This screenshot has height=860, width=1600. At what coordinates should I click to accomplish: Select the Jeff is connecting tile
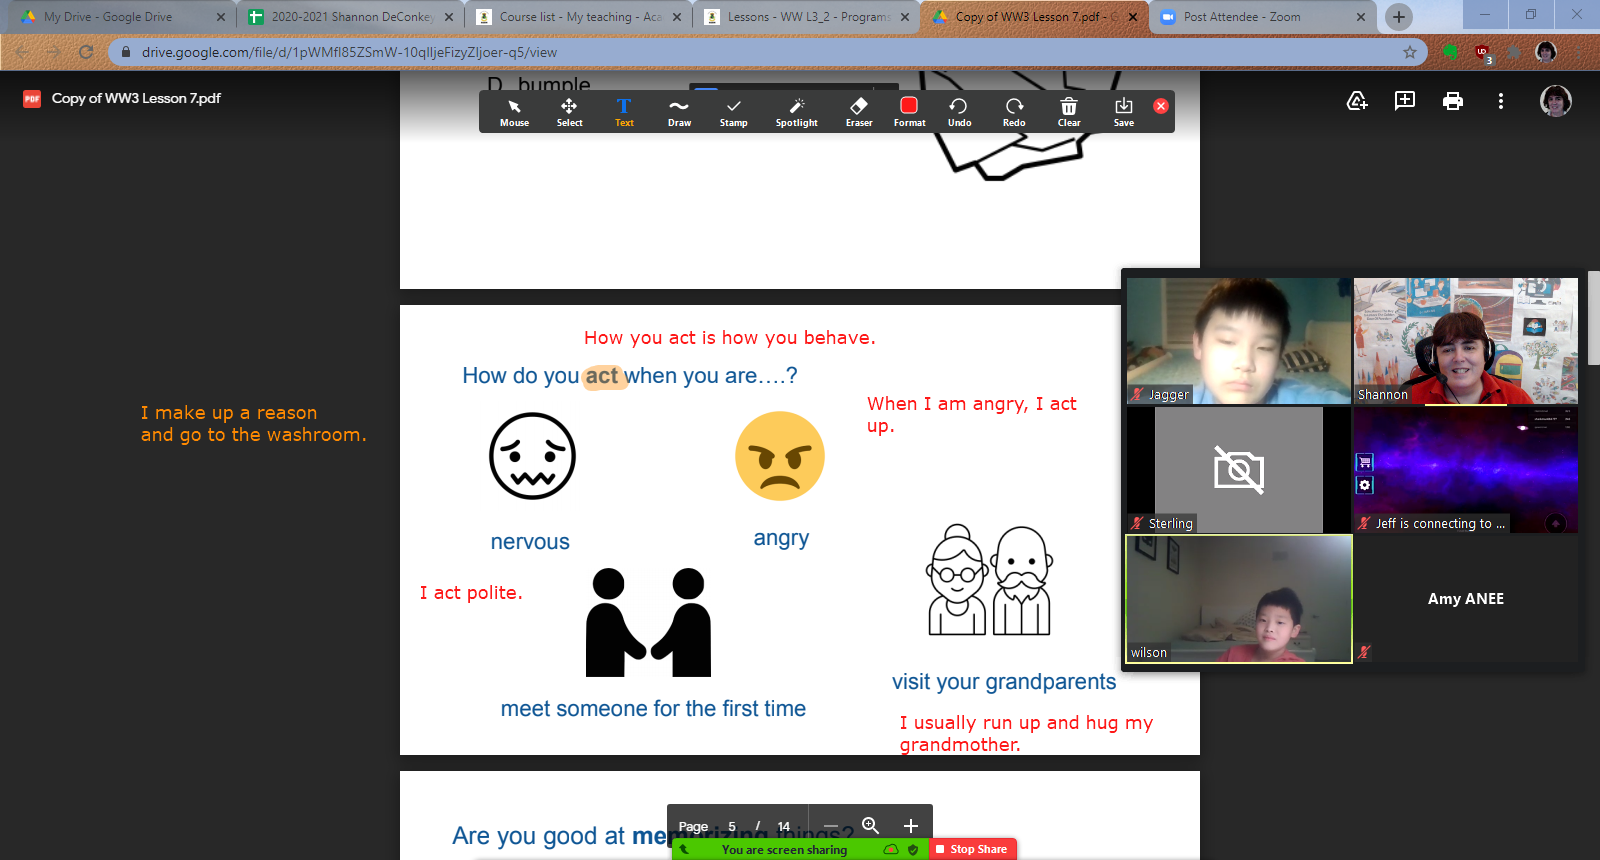1466,470
